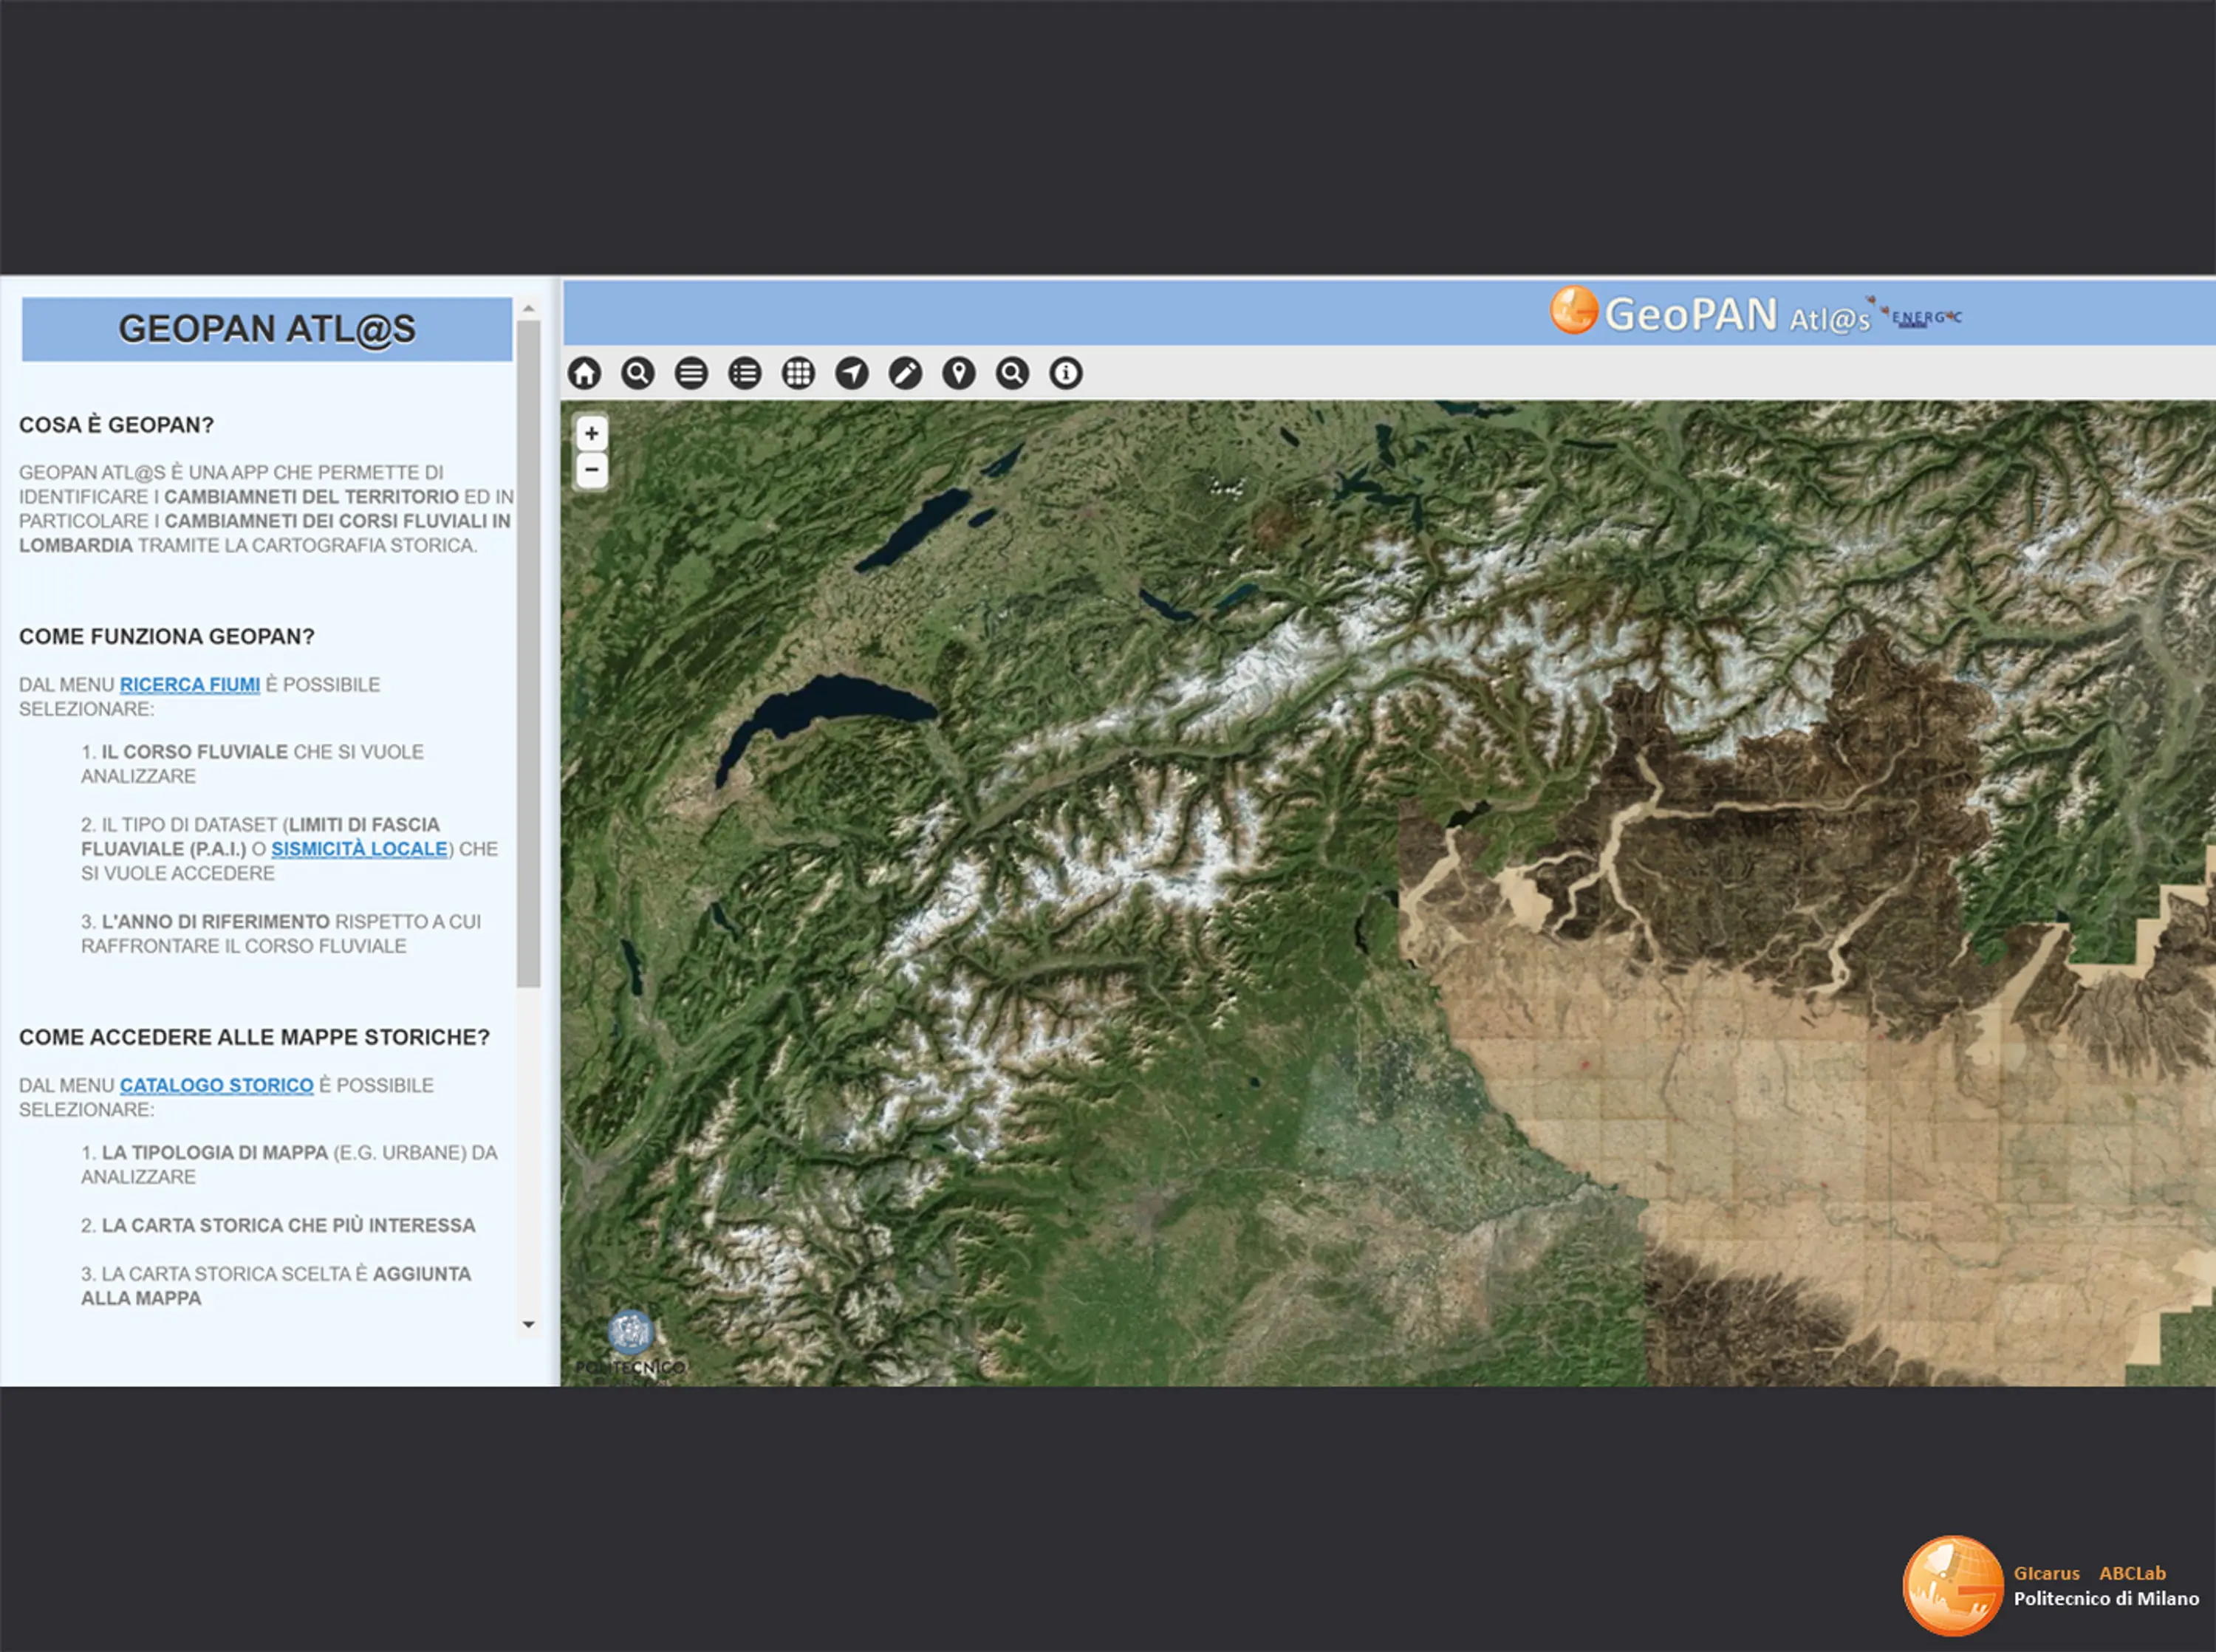Open the bulleted list legend icon
This screenshot has height=1652, width=2216.
coord(744,373)
